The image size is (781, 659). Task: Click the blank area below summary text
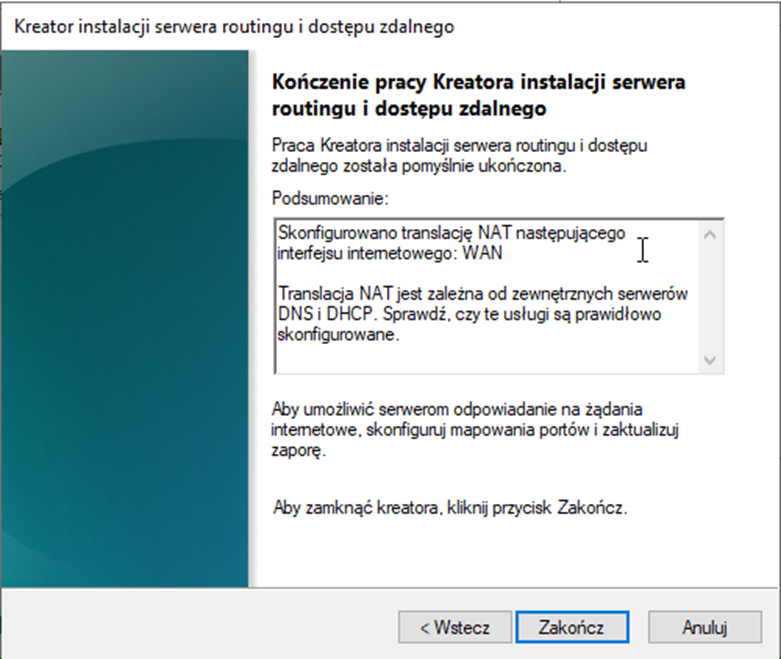click(x=480, y=358)
